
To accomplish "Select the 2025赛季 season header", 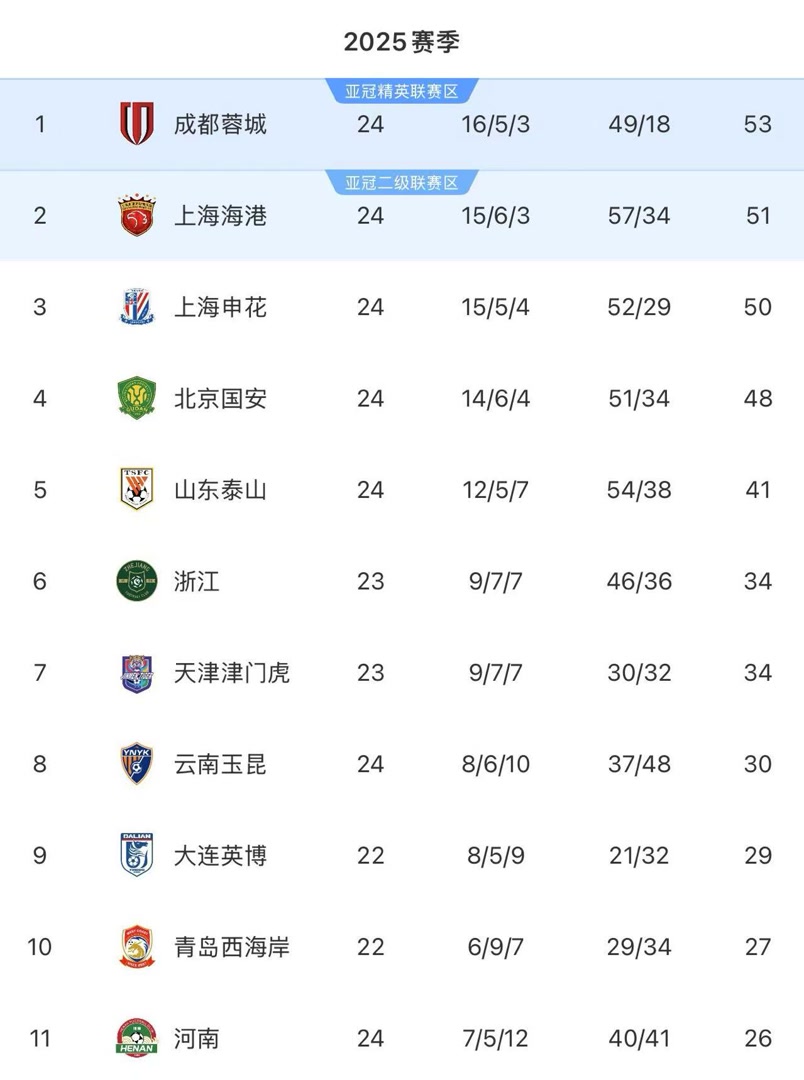I will (402, 41).
